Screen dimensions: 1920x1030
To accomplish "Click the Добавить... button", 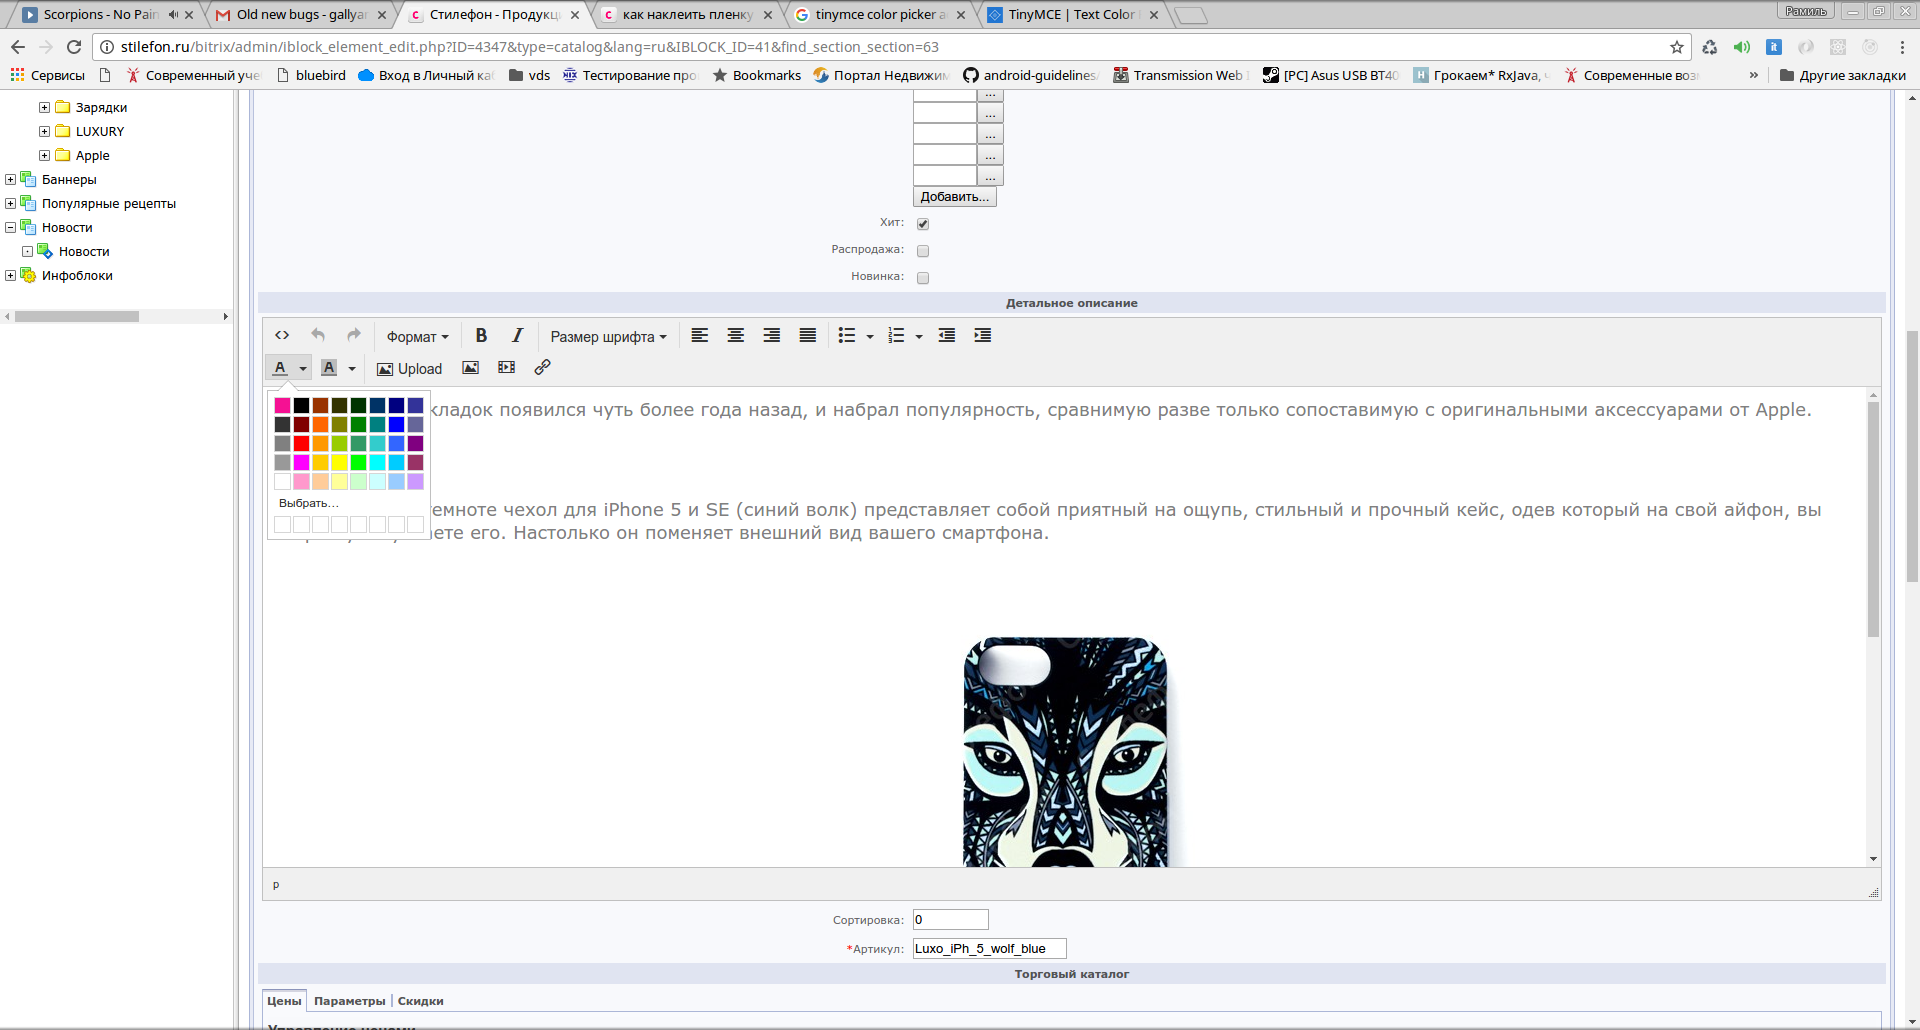I will 955,197.
